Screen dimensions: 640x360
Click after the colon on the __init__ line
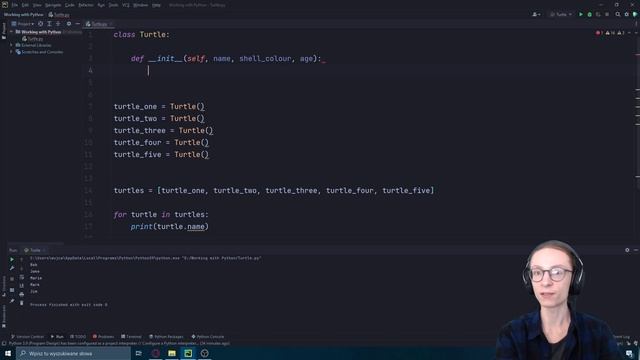tap(322, 59)
